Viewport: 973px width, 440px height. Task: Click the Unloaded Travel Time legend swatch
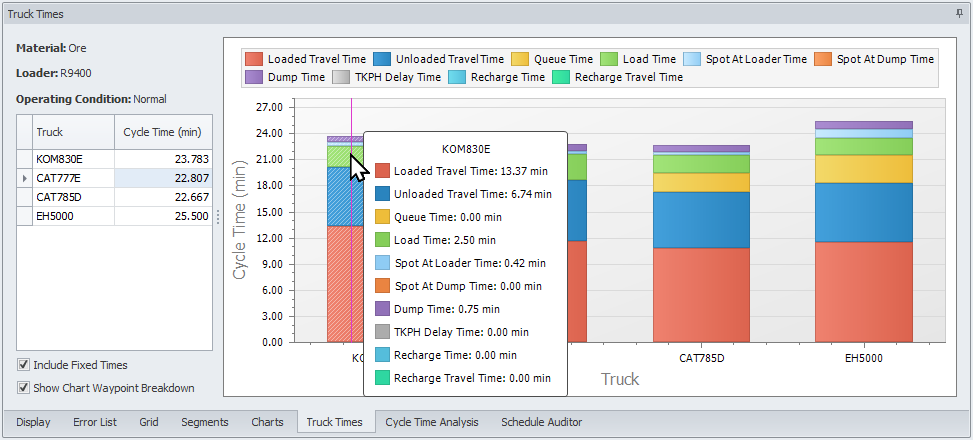(382, 59)
